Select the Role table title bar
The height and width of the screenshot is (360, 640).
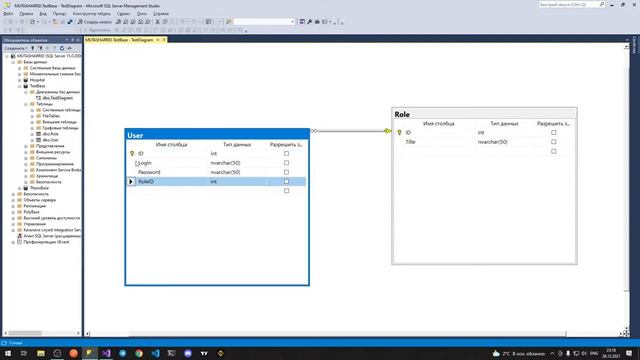point(484,114)
